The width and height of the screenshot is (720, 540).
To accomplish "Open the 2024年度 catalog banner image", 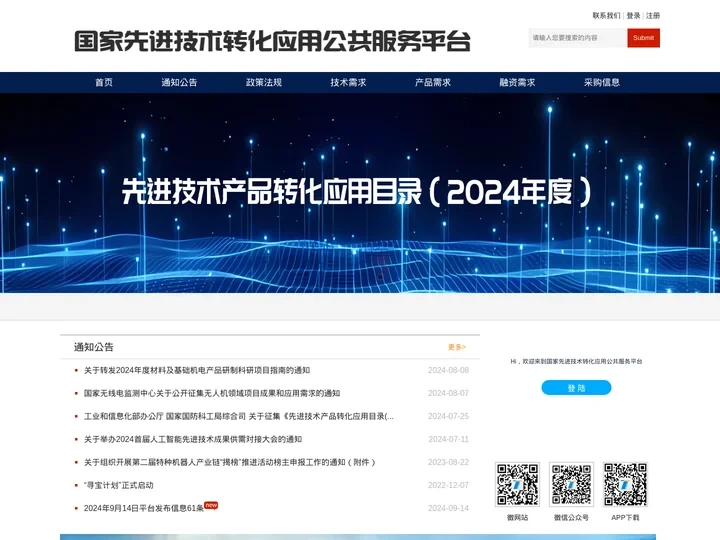I will click(360, 193).
